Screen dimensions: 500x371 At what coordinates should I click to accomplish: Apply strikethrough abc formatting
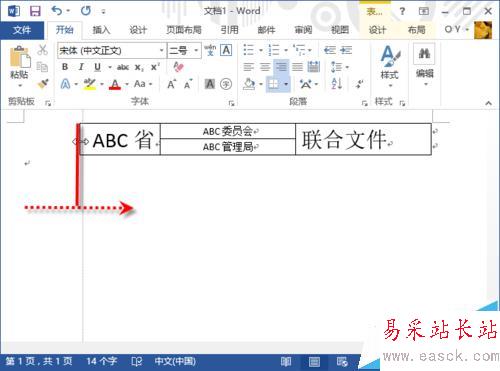coord(123,67)
